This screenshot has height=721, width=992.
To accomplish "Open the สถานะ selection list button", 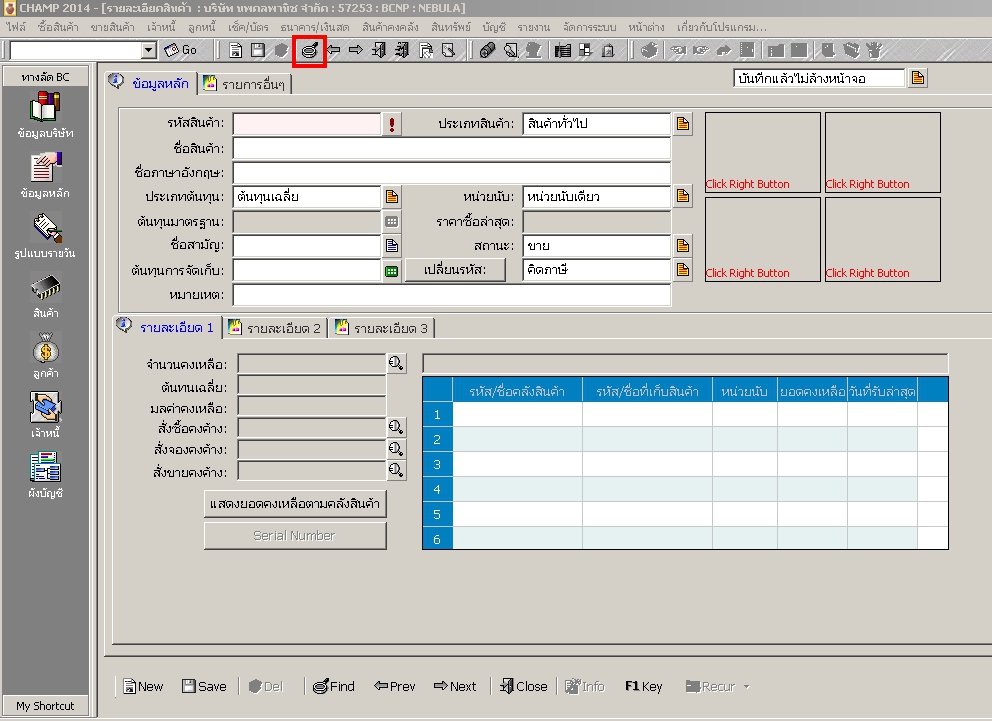I will (683, 245).
